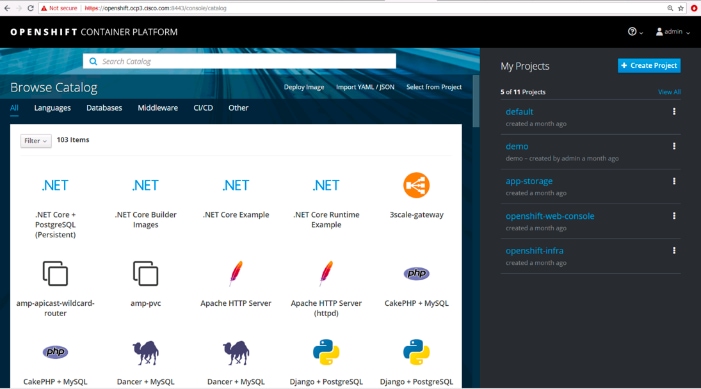This screenshot has height=389, width=701.
Task: Click the browser zoom magnifier icon
Action: 670,8
